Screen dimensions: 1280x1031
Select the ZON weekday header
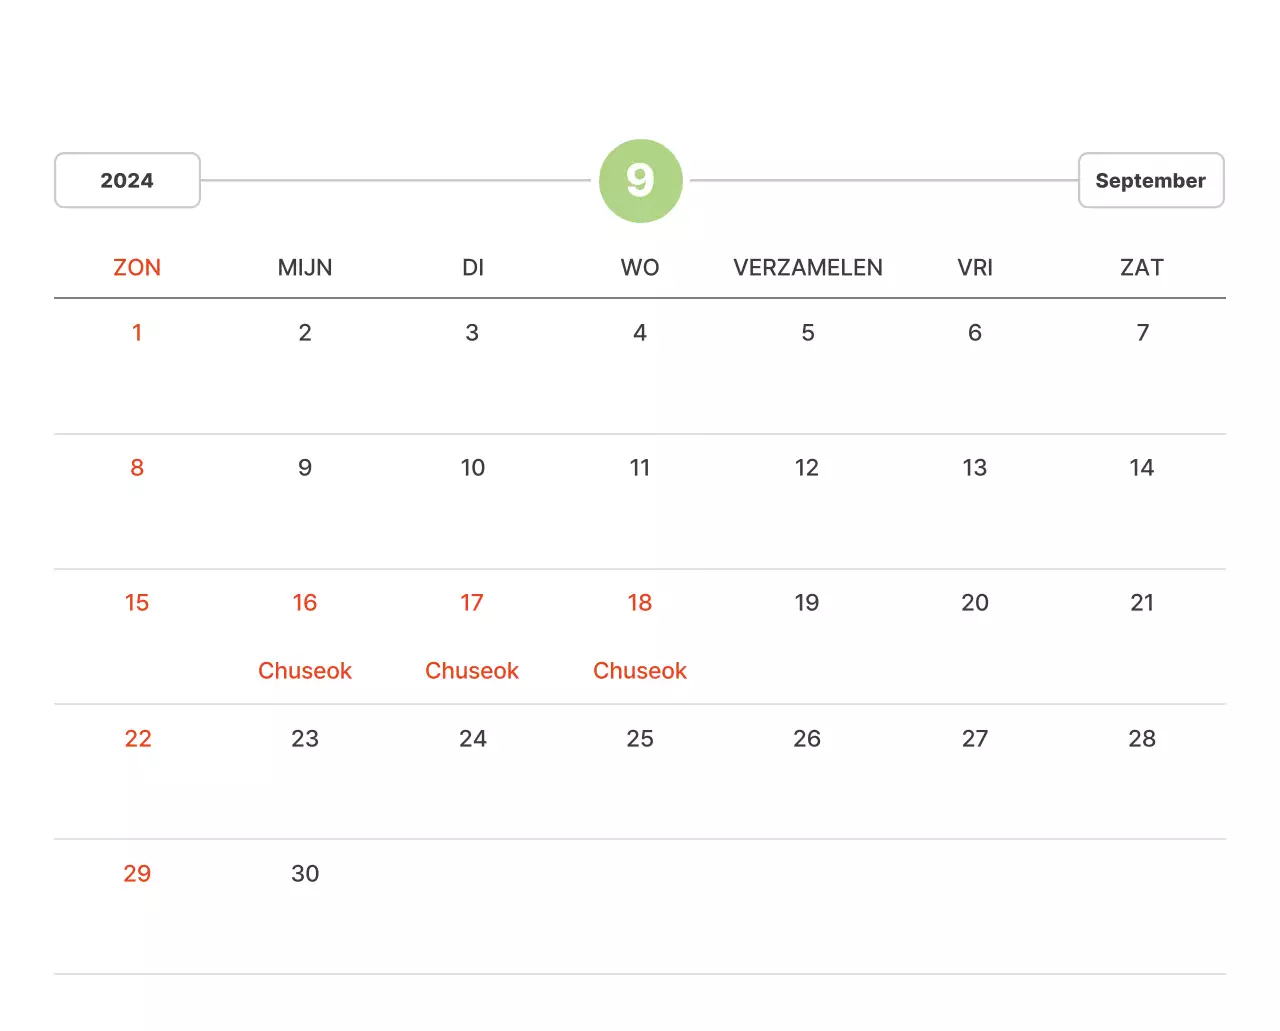(x=137, y=268)
